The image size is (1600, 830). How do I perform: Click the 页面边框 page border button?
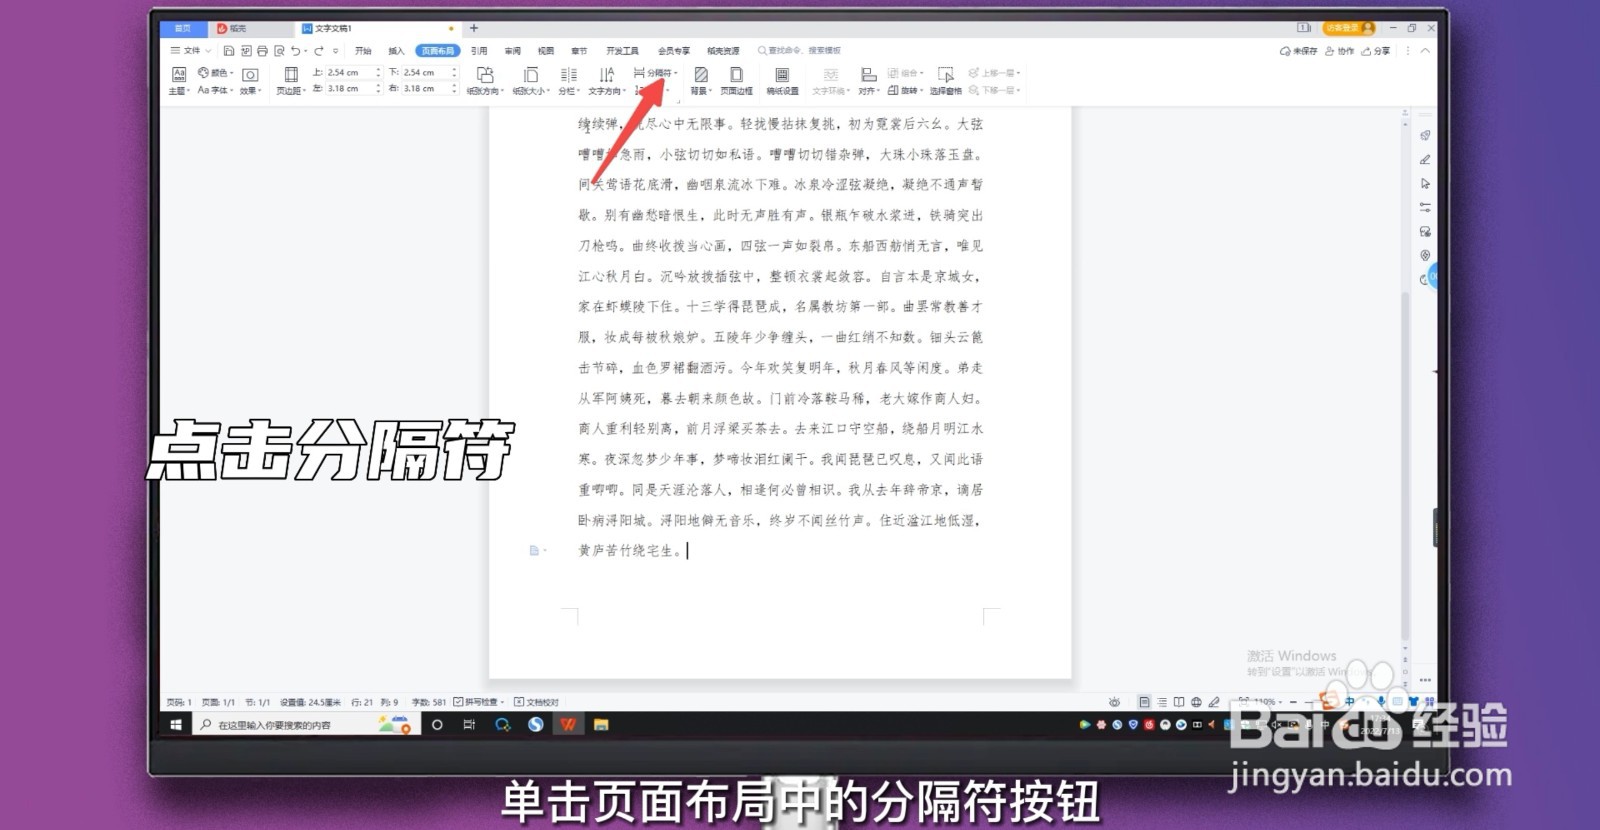click(x=737, y=81)
